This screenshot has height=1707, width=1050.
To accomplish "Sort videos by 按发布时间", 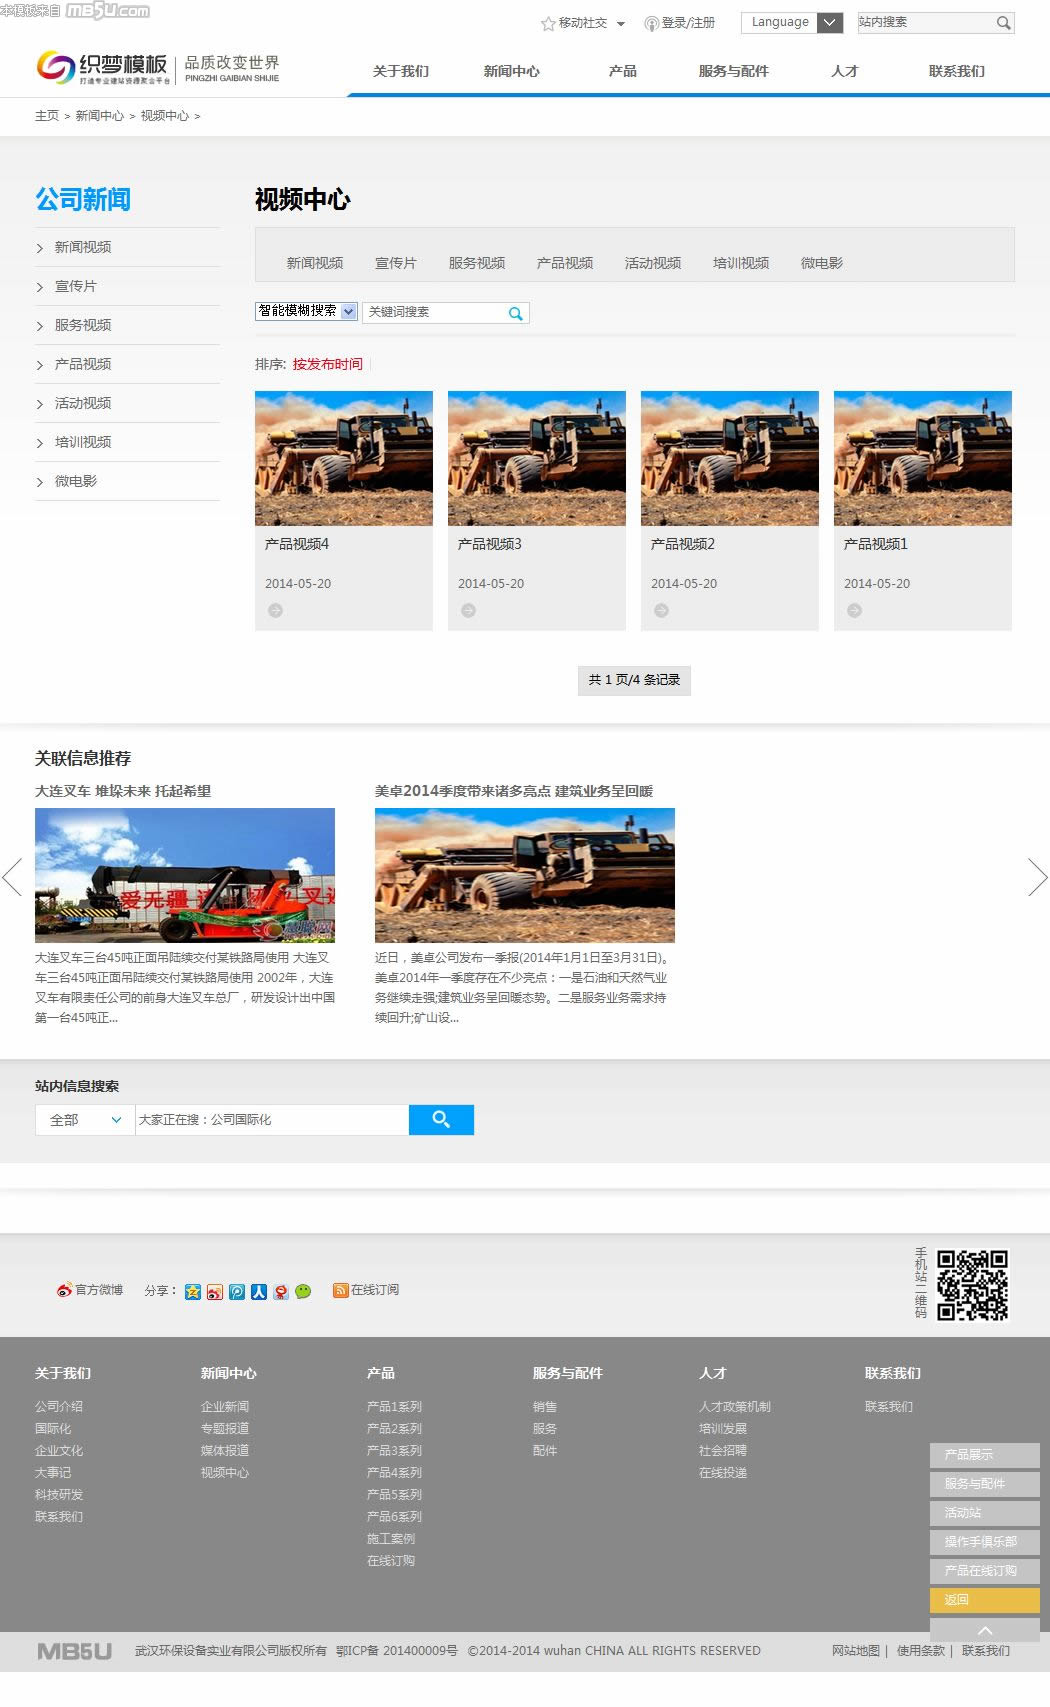I will click(x=327, y=364).
